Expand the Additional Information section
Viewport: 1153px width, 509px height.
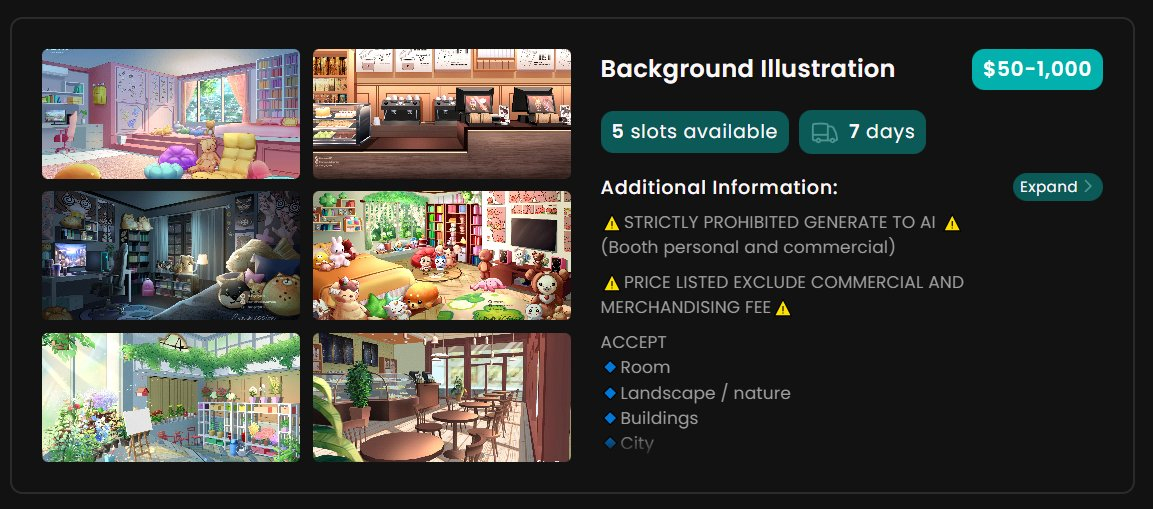tap(1057, 187)
